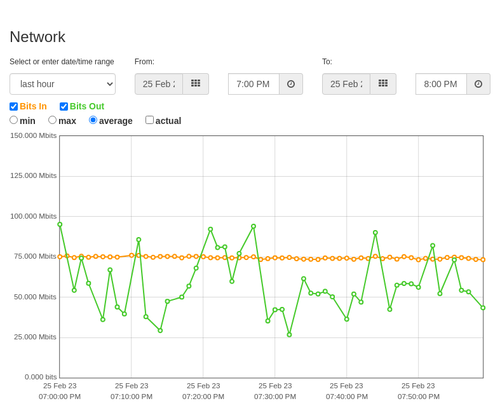Click the 150.000 Mbits axis label
Image resolution: width=500 pixels, height=403 pixels.
point(33,136)
